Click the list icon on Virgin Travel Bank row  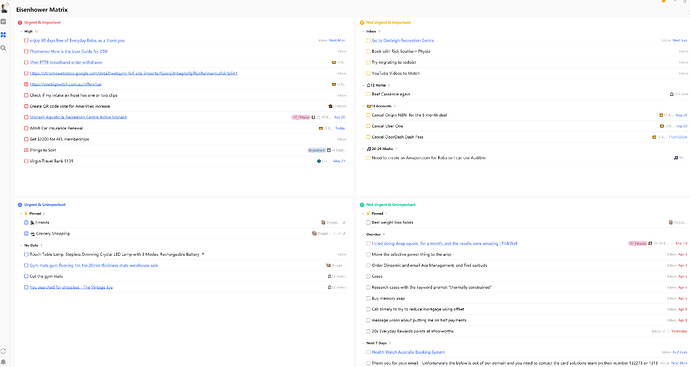pyautogui.click(x=319, y=161)
